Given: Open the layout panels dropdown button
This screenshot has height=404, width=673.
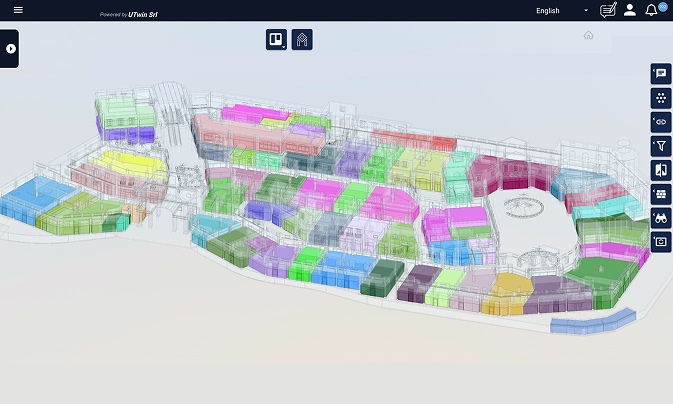Looking at the screenshot, I should [275, 40].
